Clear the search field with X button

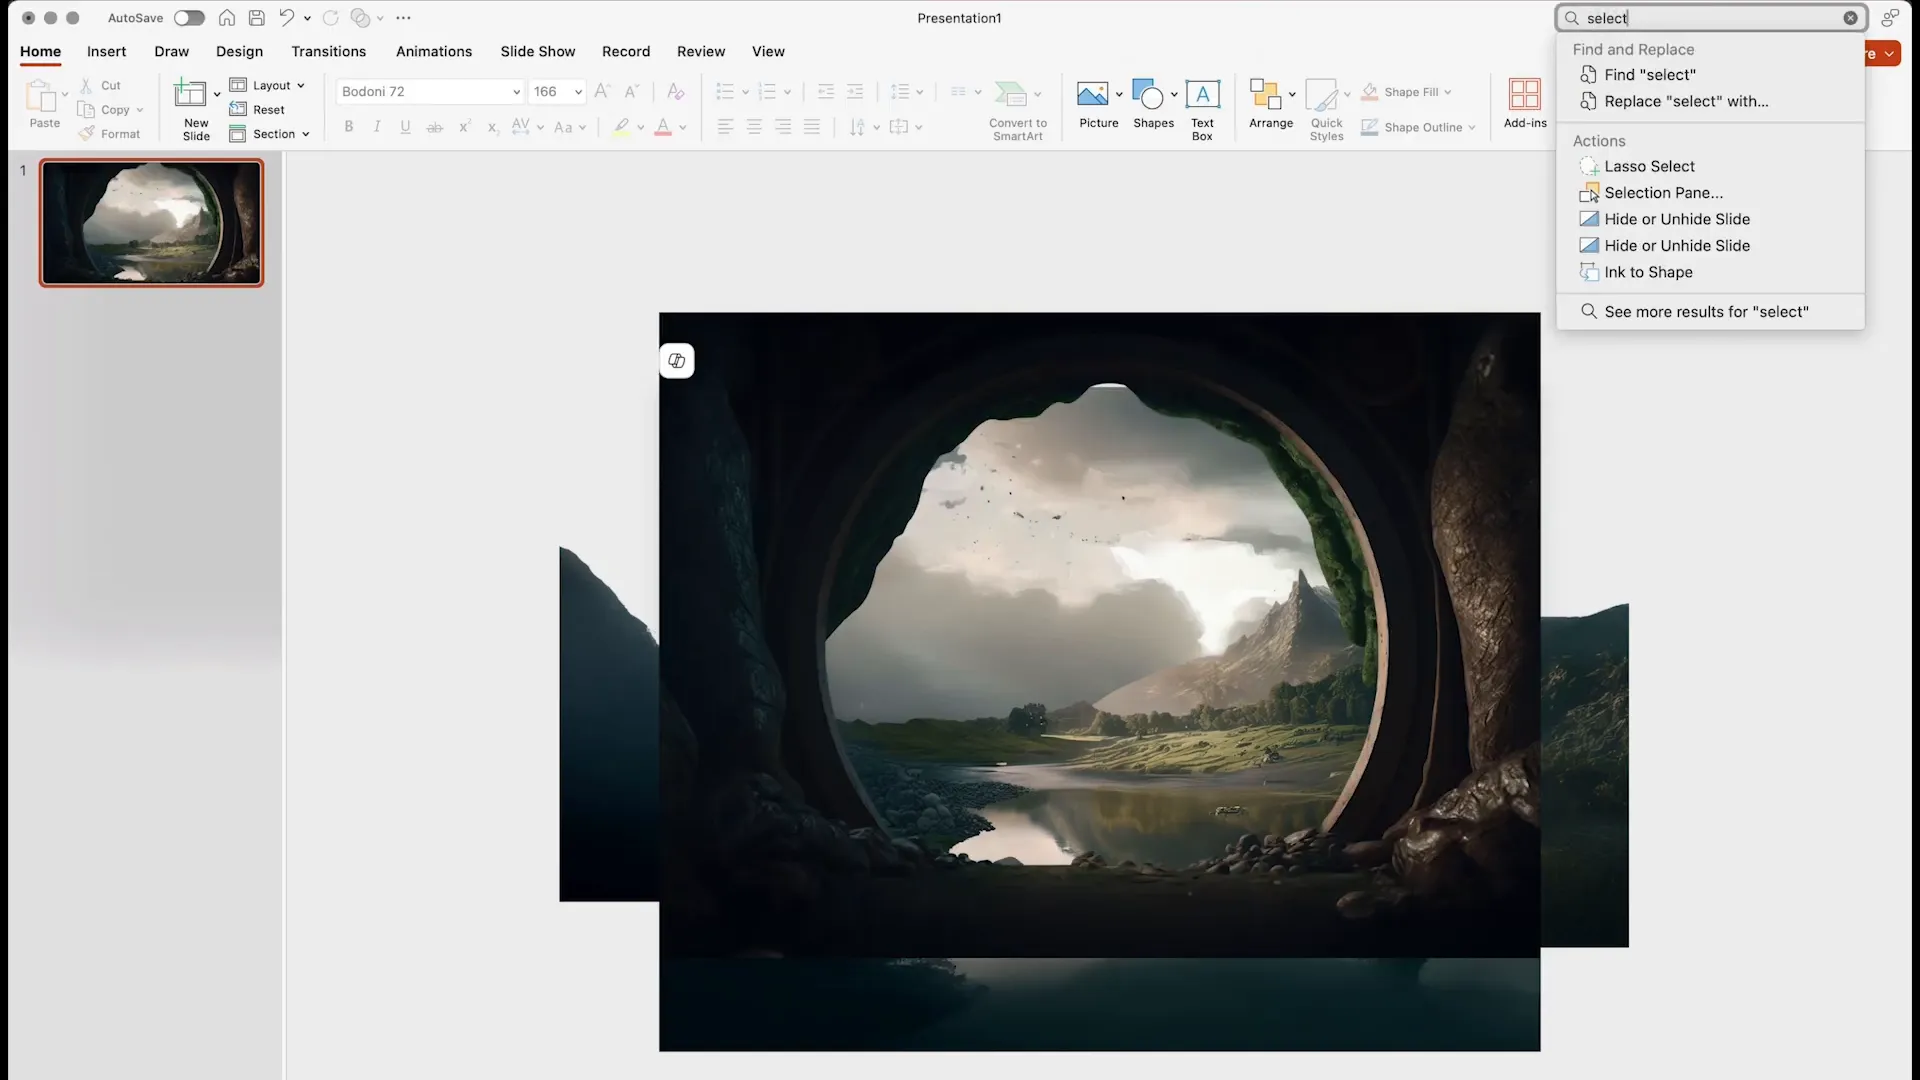(1851, 18)
